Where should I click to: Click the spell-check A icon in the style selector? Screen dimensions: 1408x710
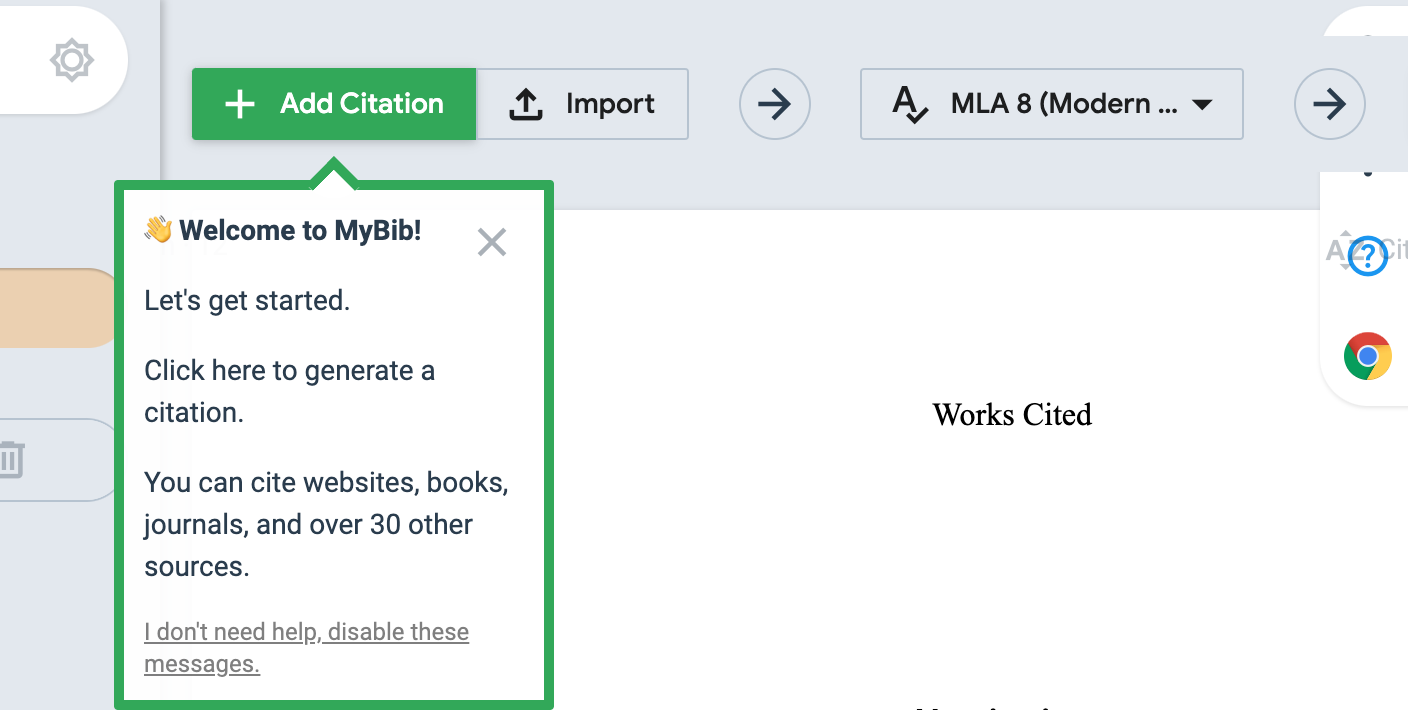909,104
